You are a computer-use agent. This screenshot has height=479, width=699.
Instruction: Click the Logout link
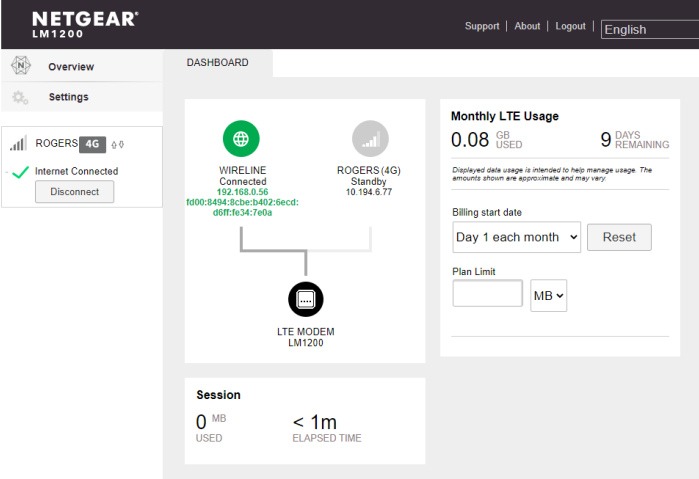click(570, 26)
